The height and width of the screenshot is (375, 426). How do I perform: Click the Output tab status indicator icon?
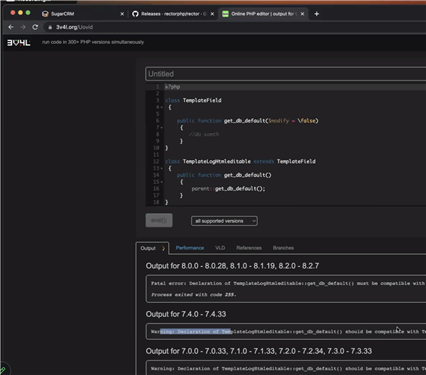click(163, 248)
